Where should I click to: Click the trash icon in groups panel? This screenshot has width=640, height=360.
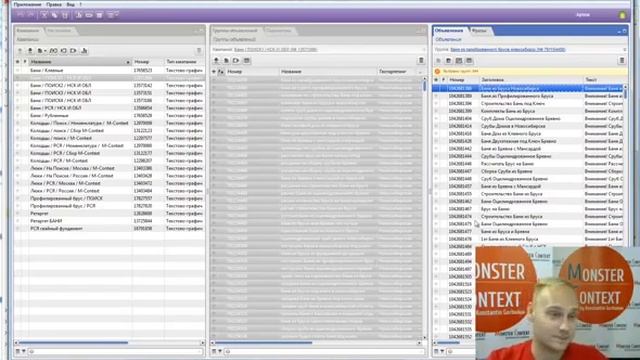[421, 60]
